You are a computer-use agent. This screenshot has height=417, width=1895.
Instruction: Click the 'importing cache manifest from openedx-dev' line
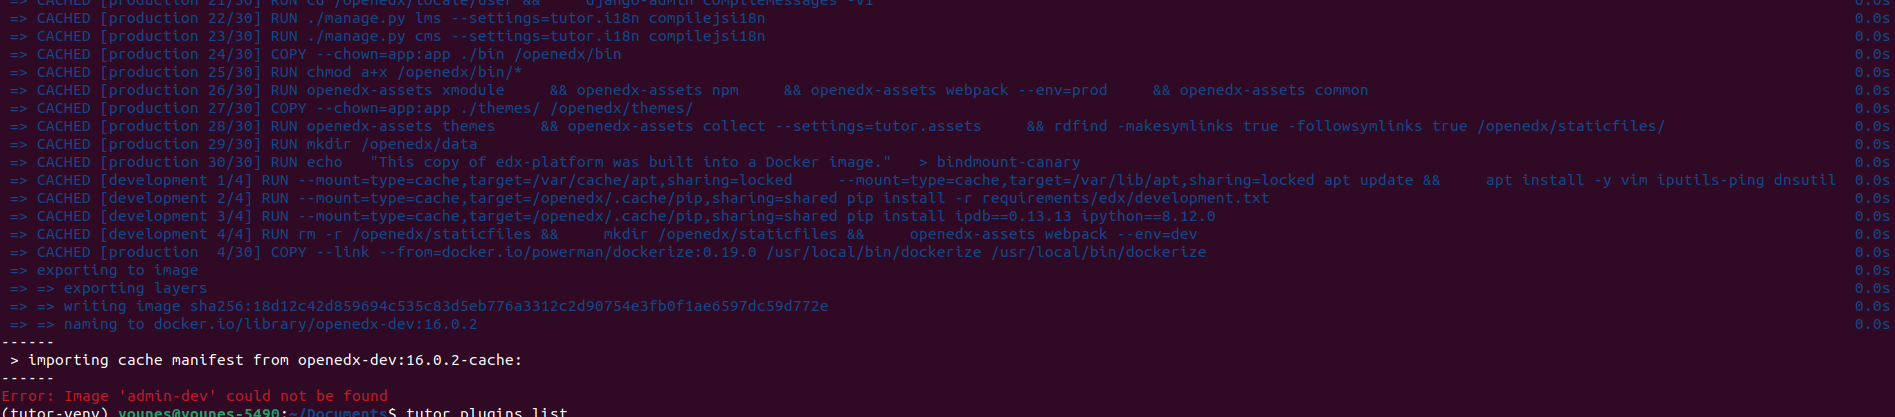(266, 360)
